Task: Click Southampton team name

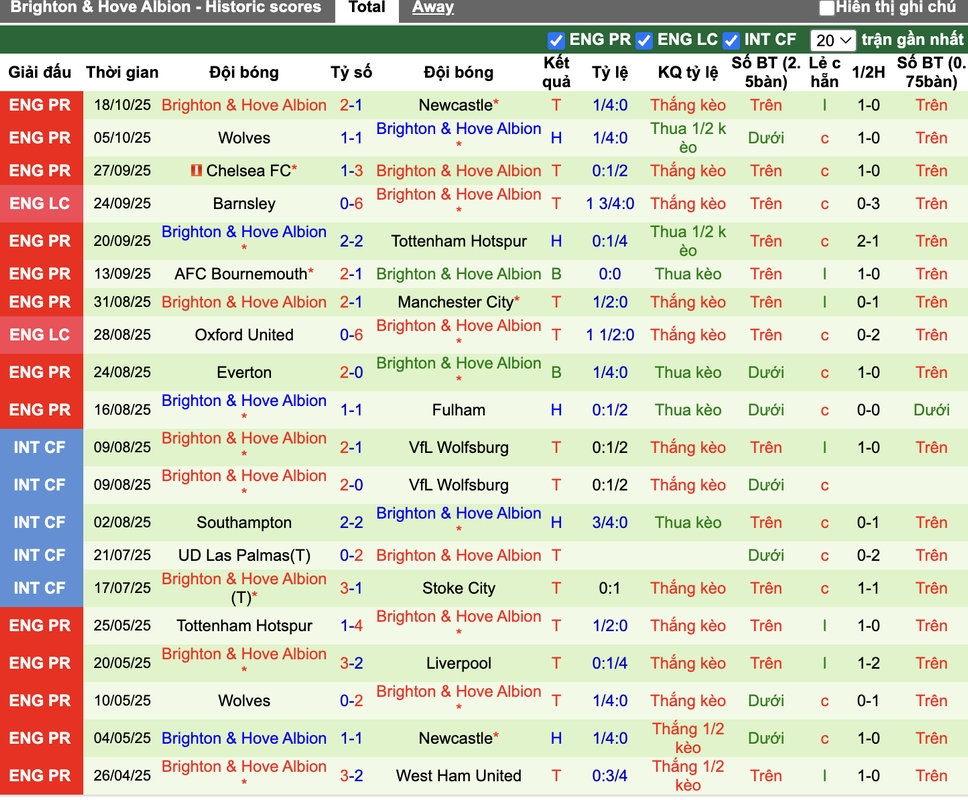Action: click(244, 523)
